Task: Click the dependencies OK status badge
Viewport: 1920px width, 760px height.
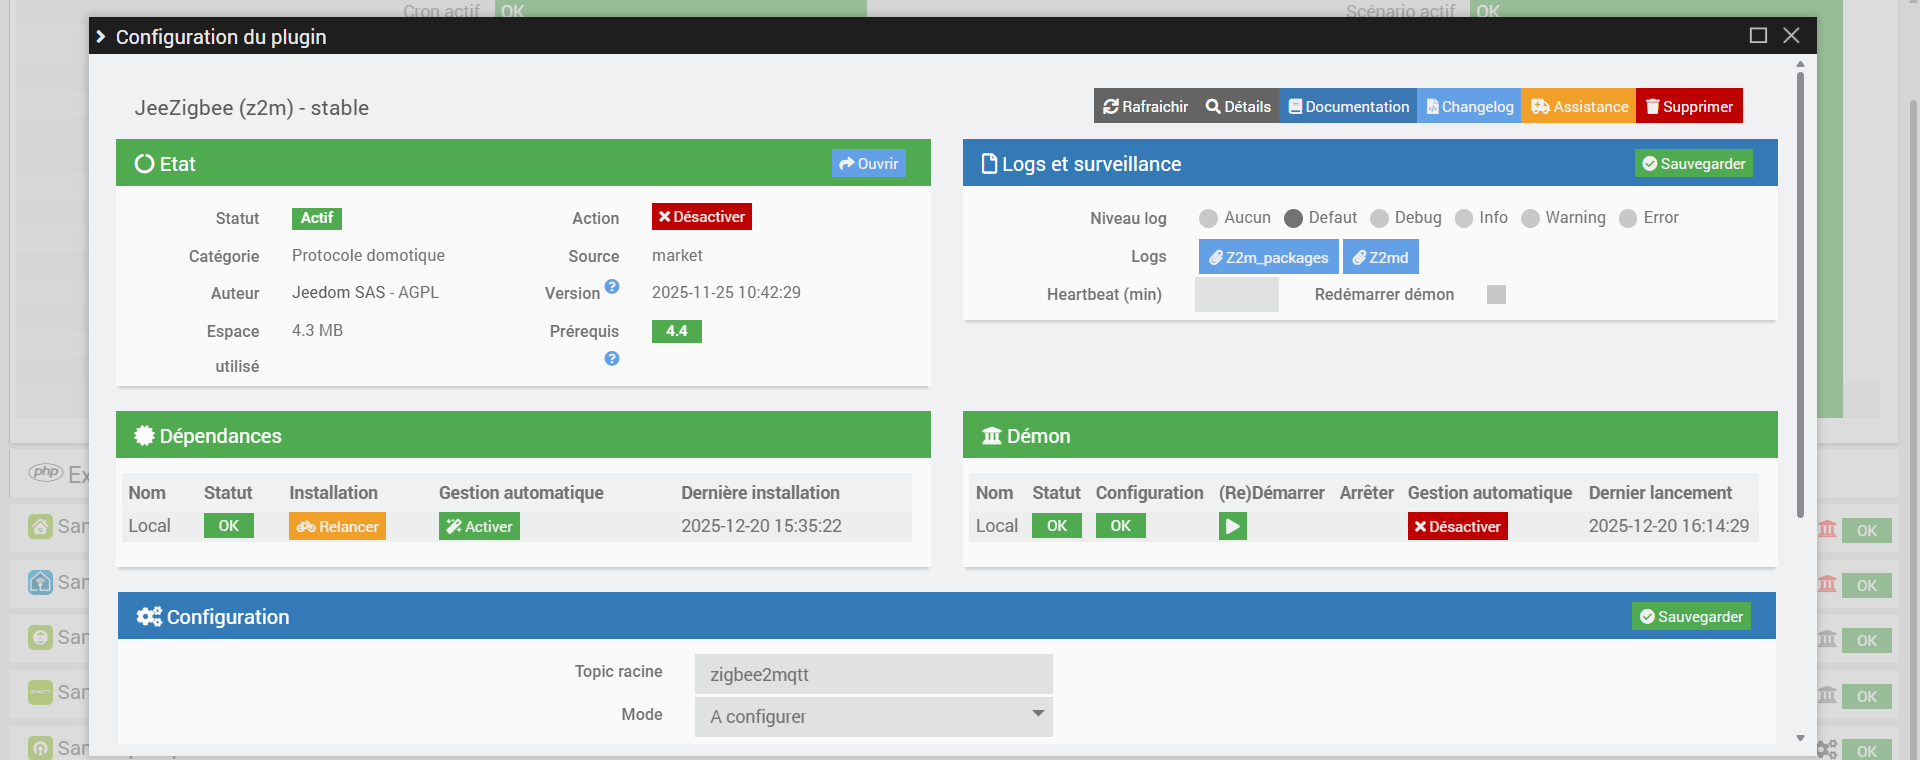Action: point(229,526)
